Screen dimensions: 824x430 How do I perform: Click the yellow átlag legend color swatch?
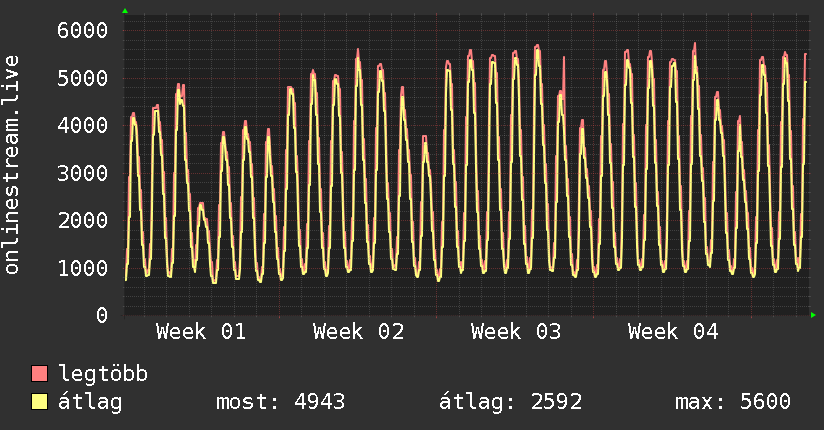tap(40, 402)
